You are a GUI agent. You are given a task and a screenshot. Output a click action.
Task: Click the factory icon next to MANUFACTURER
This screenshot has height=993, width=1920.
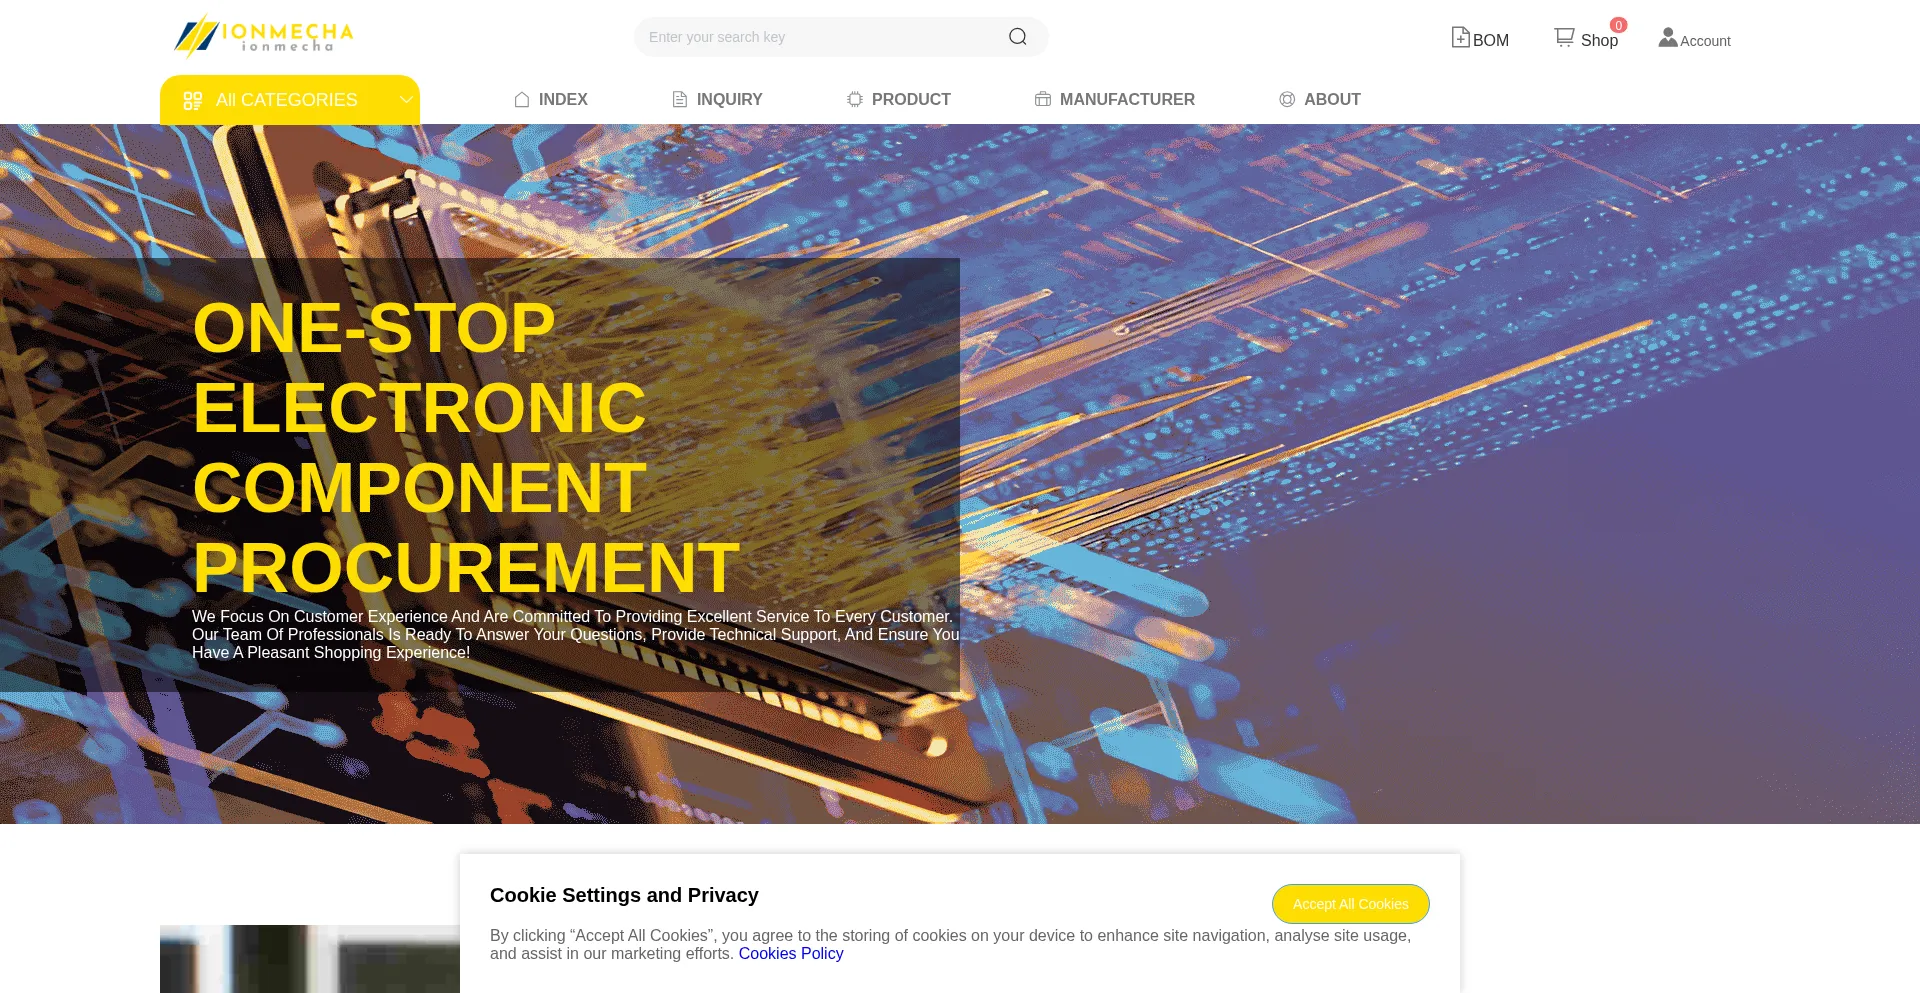click(1043, 100)
